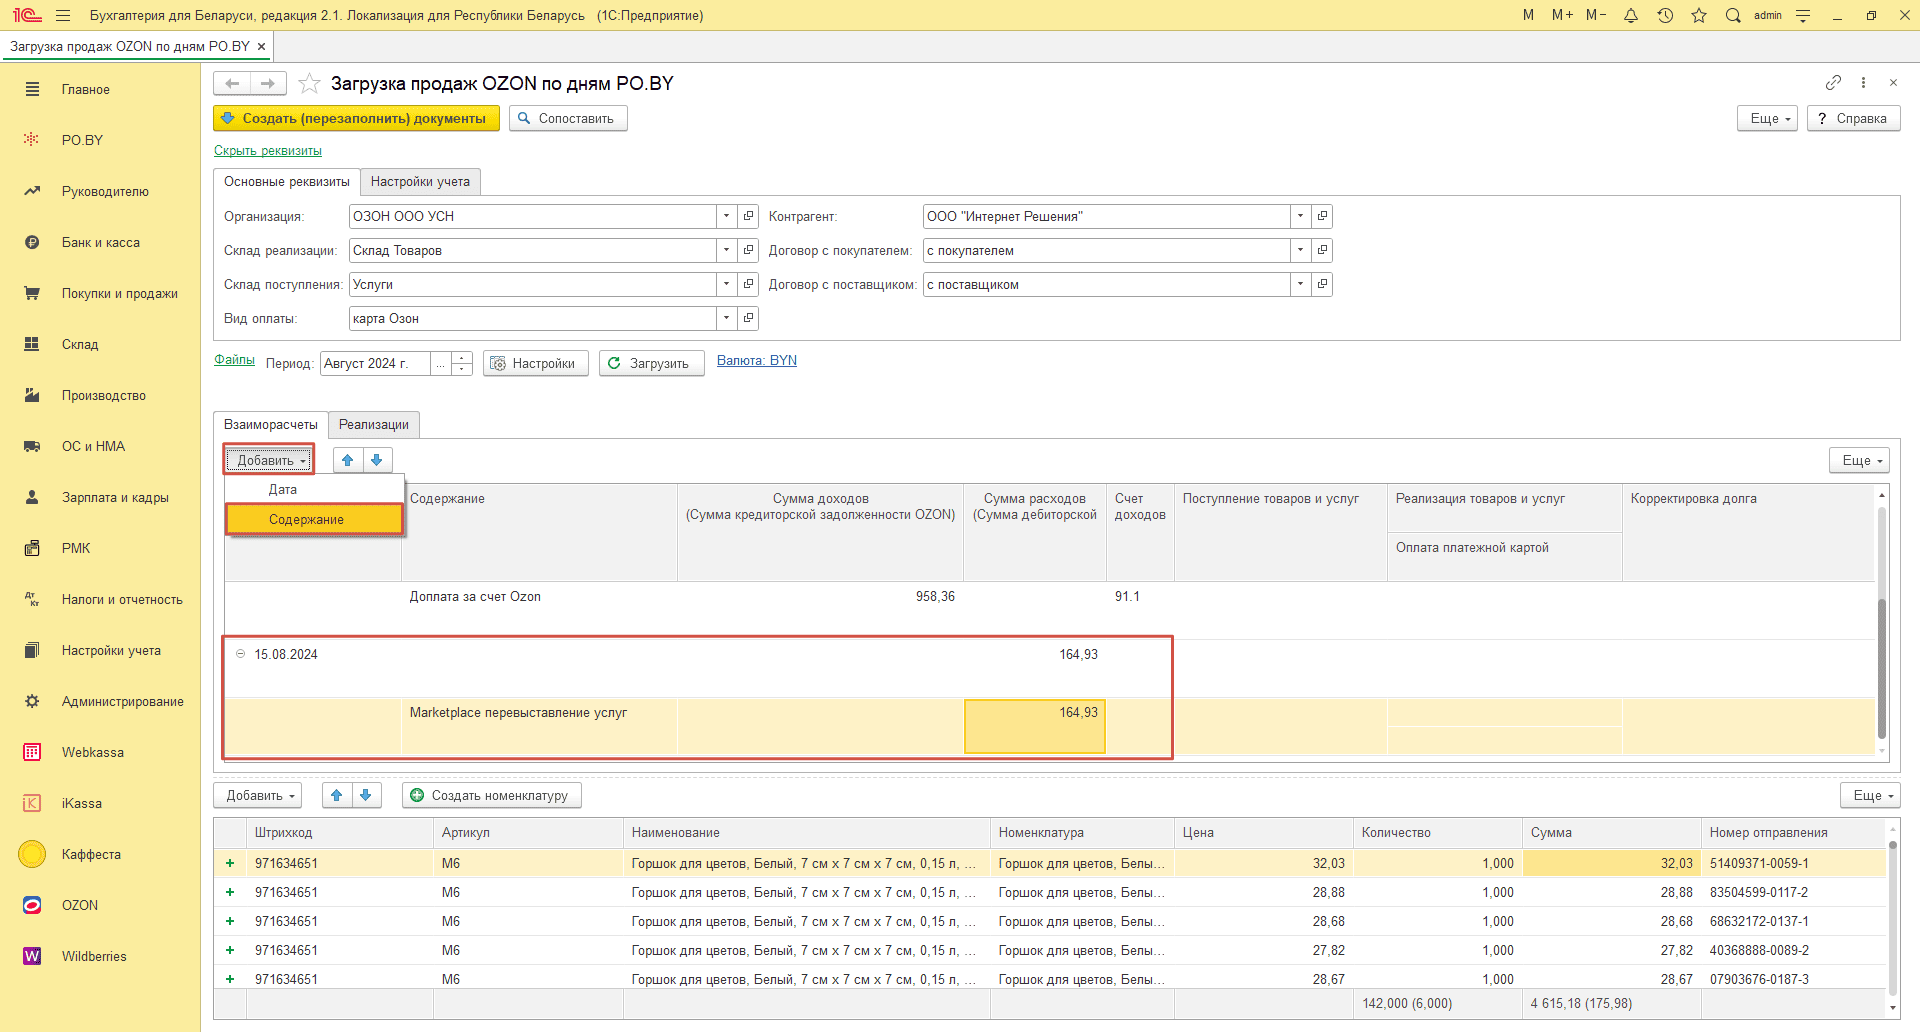
Task: Open the history clock icon
Action: (1665, 15)
